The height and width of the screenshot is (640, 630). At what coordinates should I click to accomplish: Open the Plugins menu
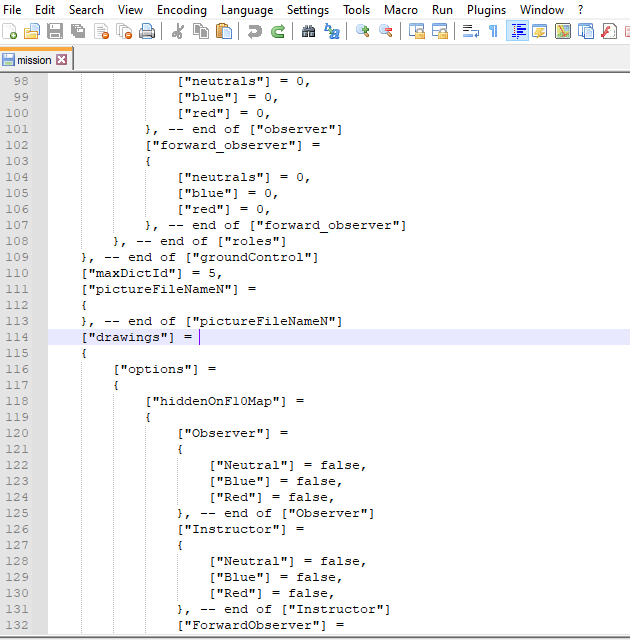tap(486, 9)
